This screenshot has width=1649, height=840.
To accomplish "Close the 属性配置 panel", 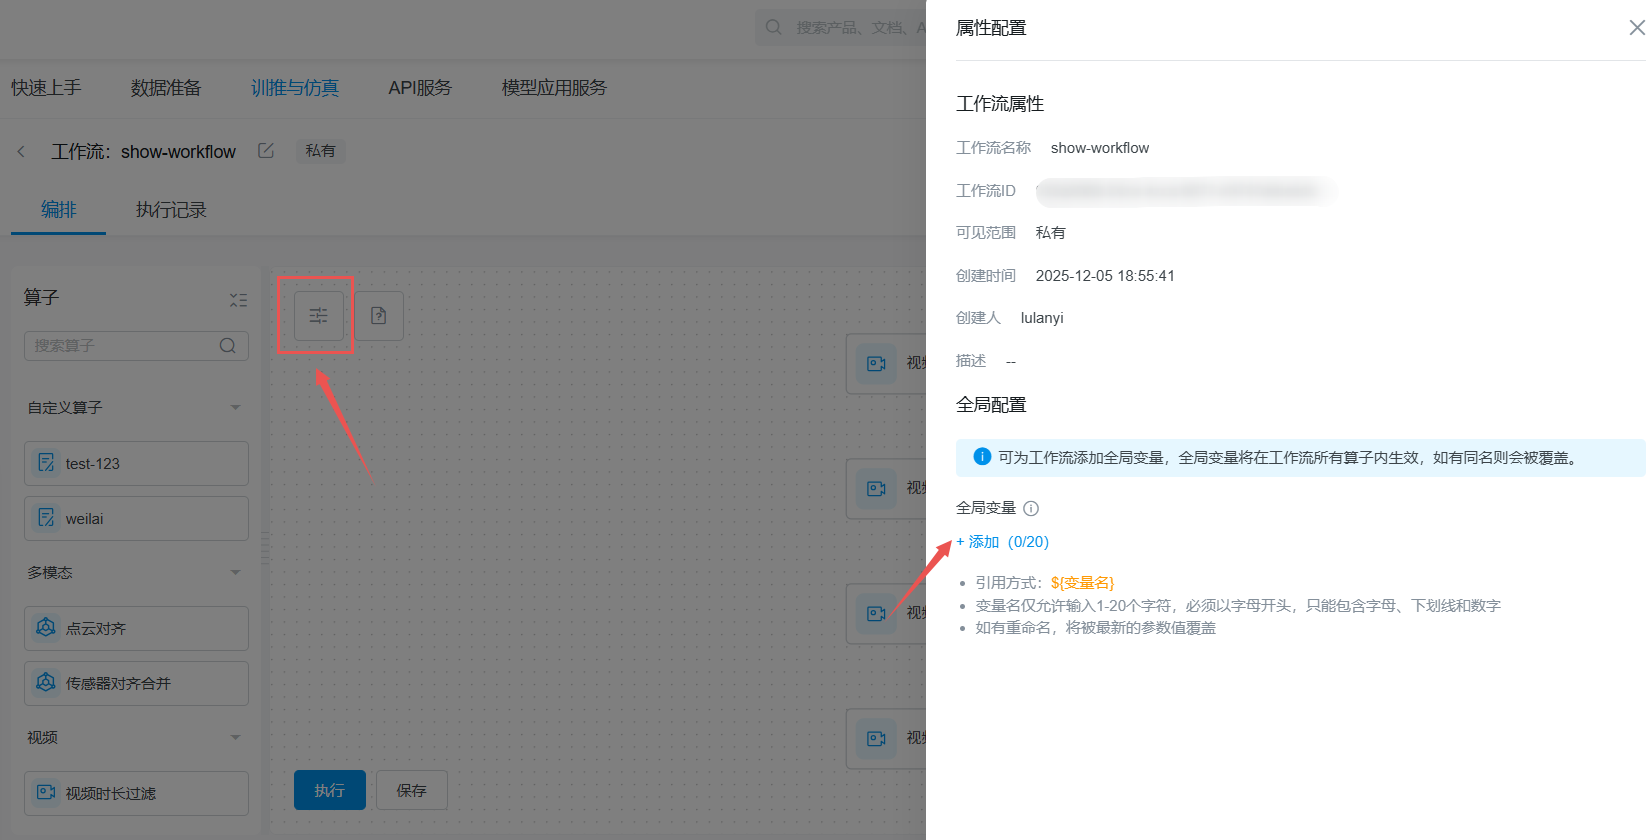I will point(1636,28).
